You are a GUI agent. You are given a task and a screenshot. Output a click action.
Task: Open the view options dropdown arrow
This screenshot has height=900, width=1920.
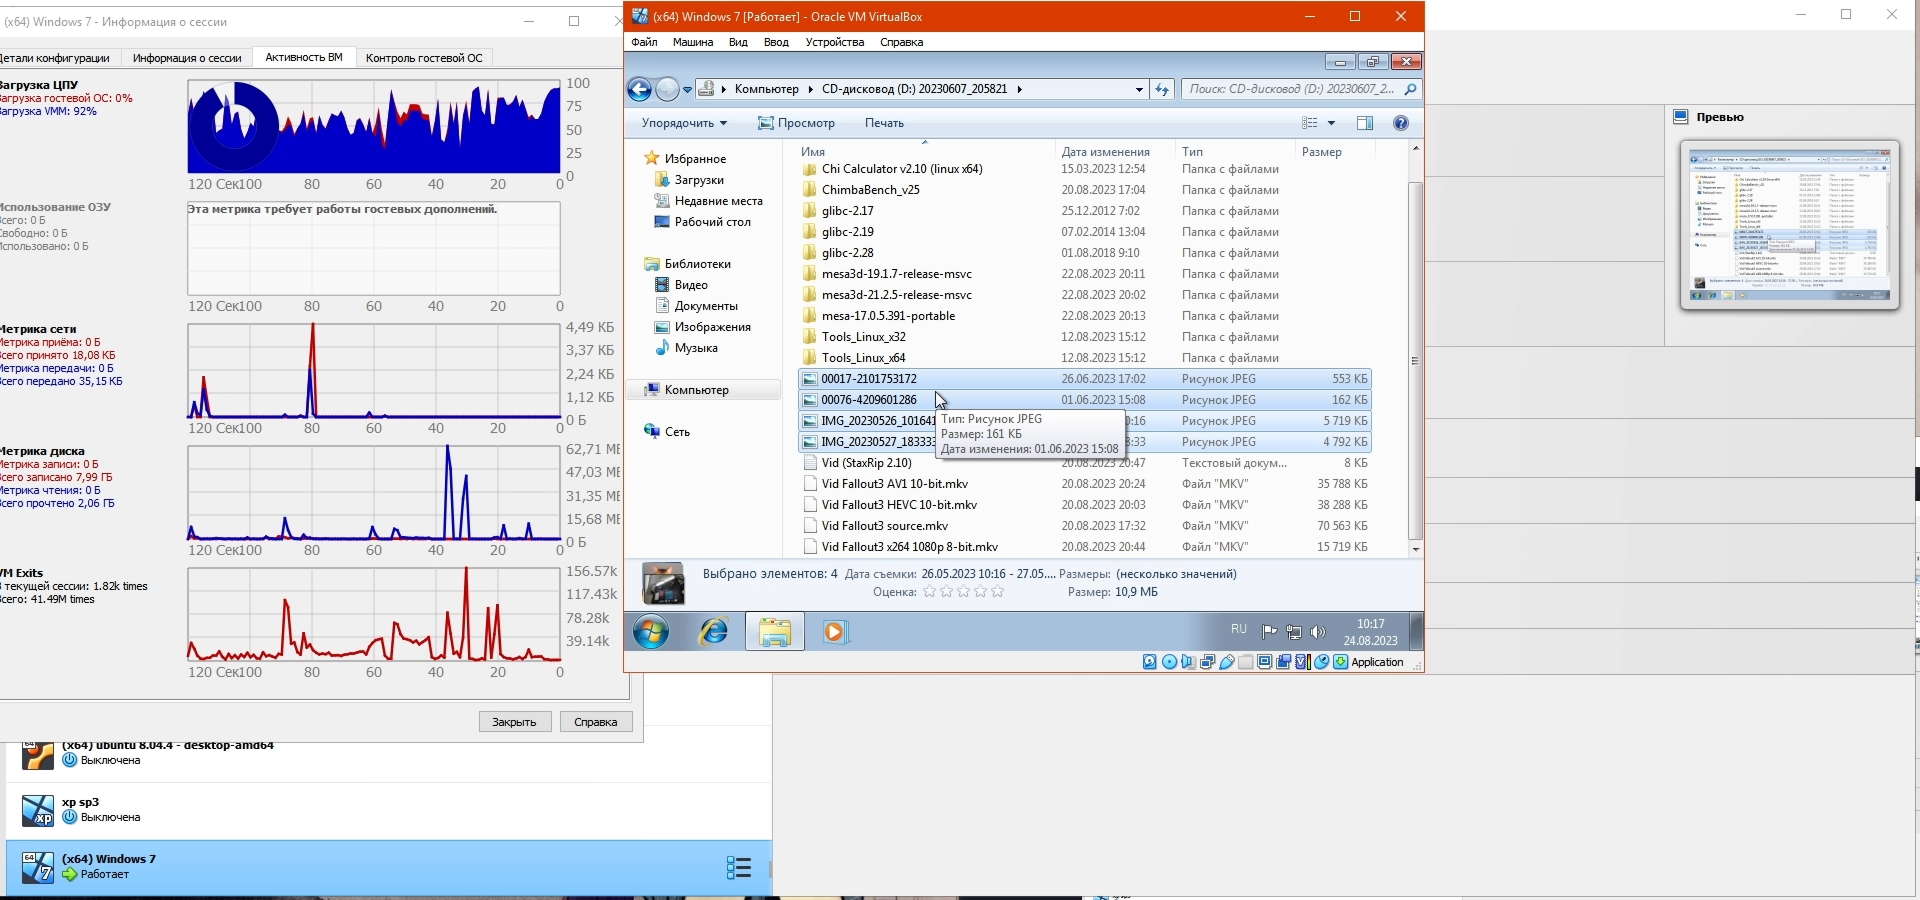[x=1331, y=123]
